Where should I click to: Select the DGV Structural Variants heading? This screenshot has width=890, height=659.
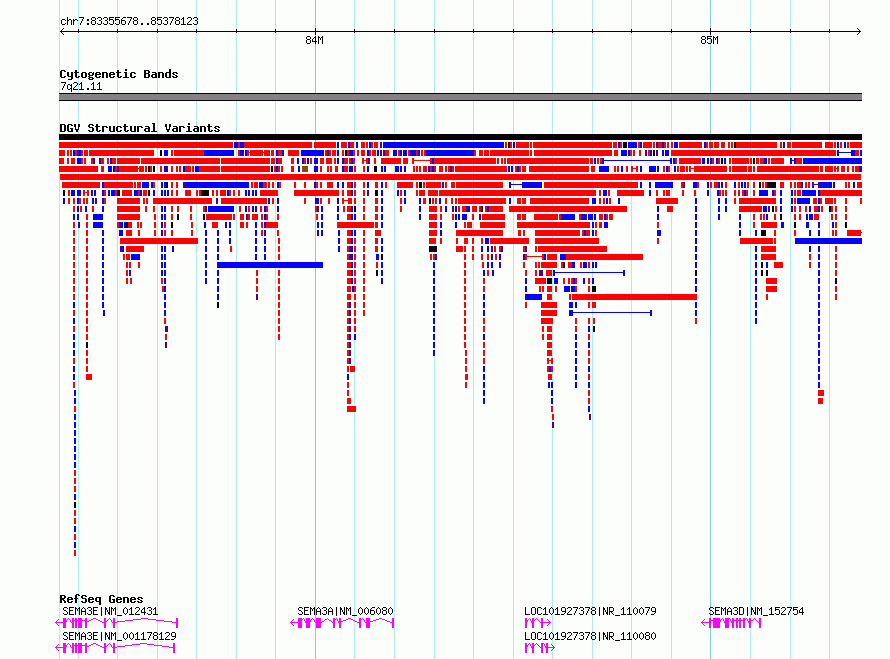140,128
